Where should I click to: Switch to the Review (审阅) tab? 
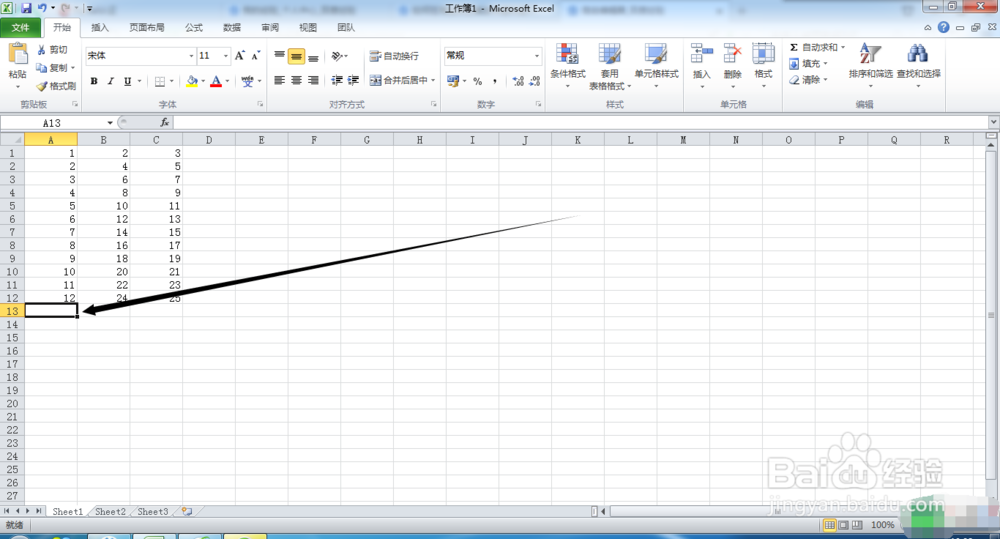pyautogui.click(x=270, y=27)
